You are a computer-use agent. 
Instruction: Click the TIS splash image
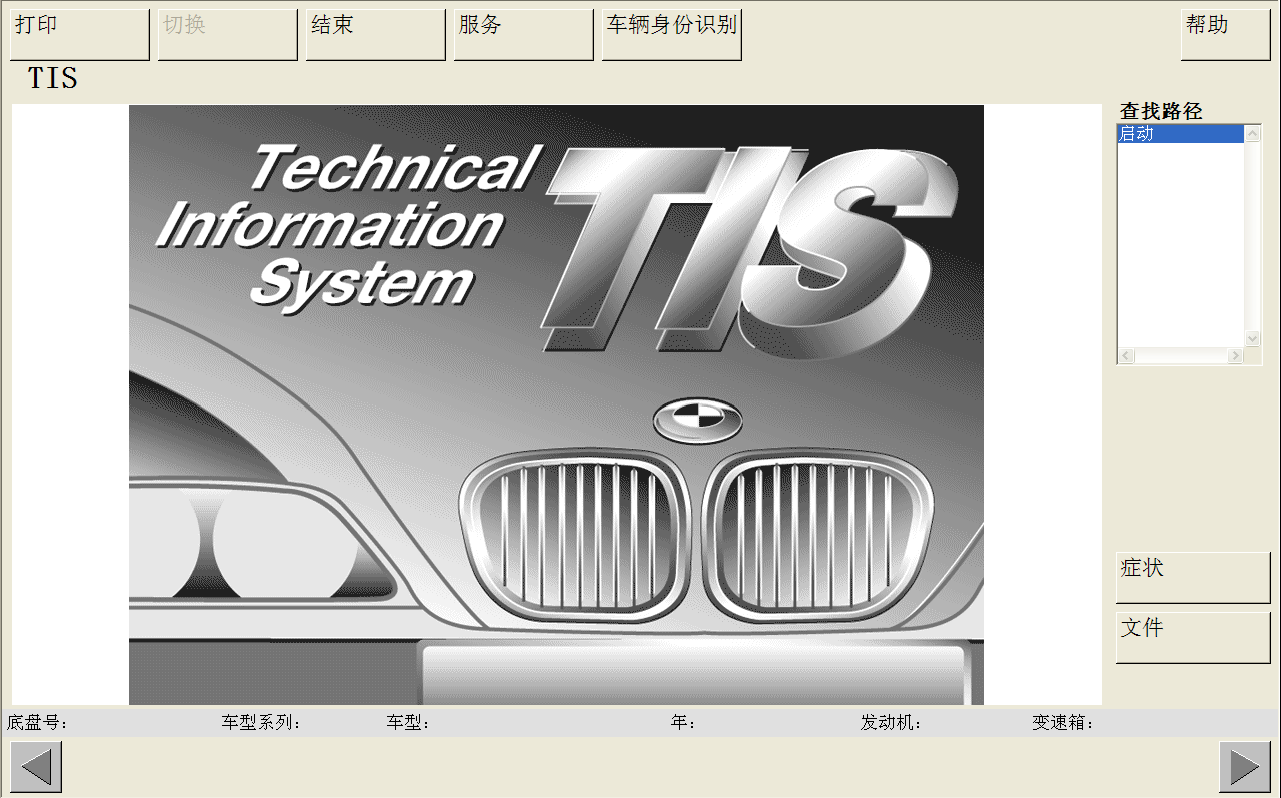click(556, 405)
